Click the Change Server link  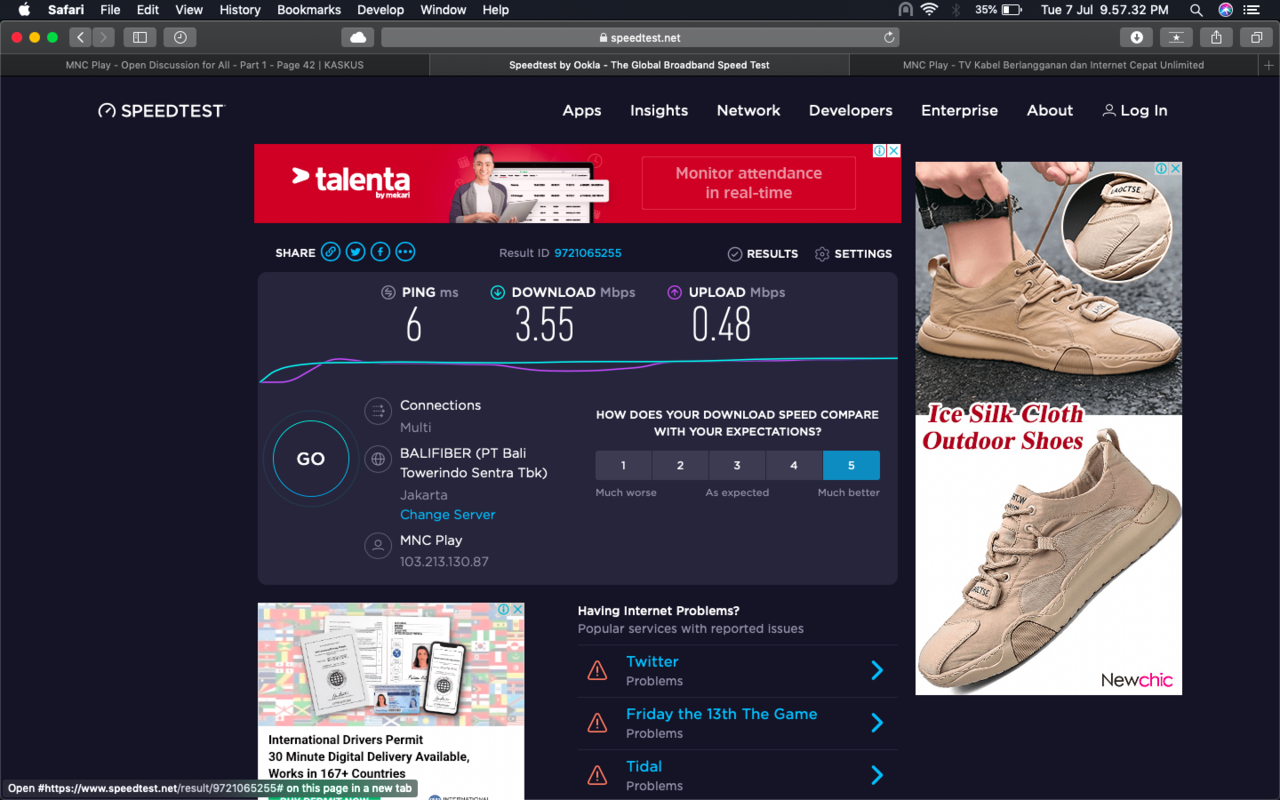pos(447,515)
